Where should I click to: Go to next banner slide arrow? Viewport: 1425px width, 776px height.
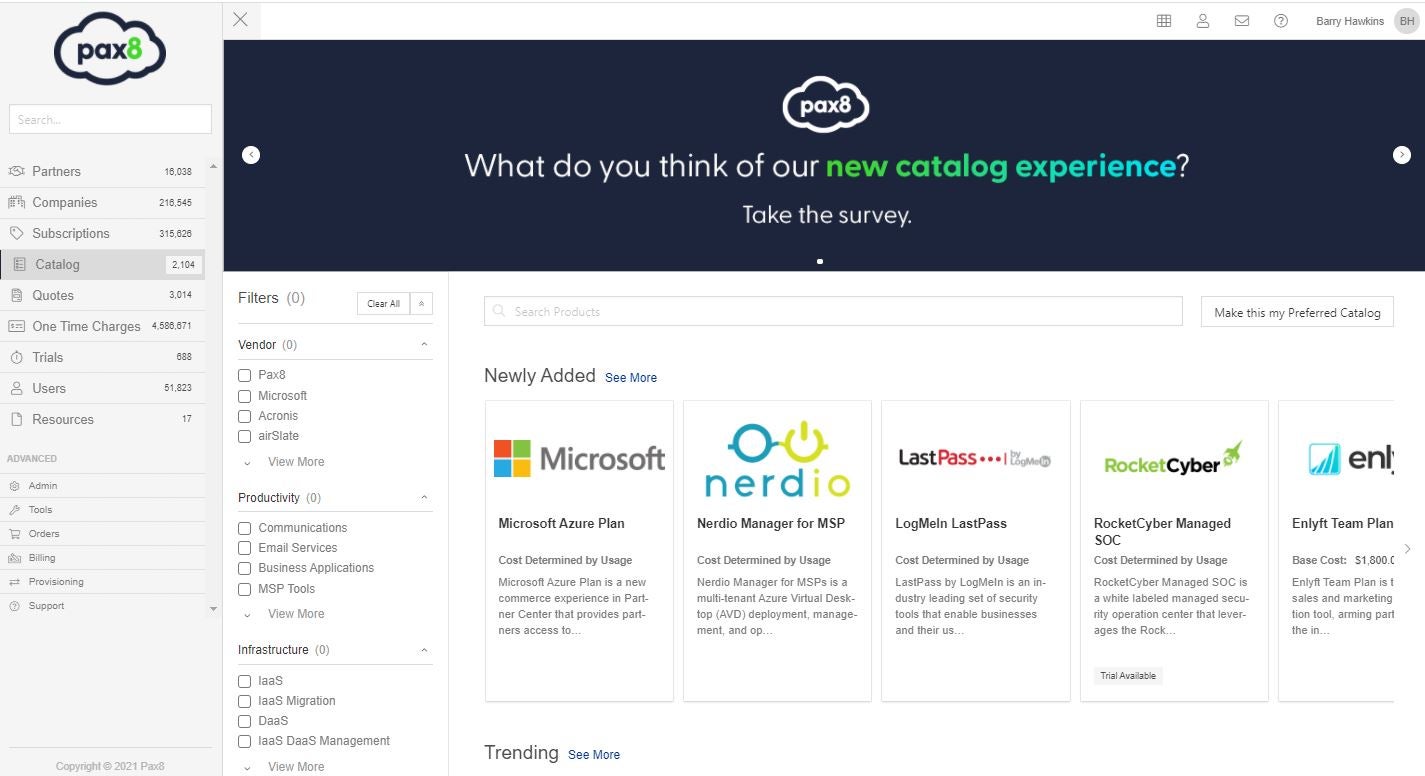pos(1402,155)
